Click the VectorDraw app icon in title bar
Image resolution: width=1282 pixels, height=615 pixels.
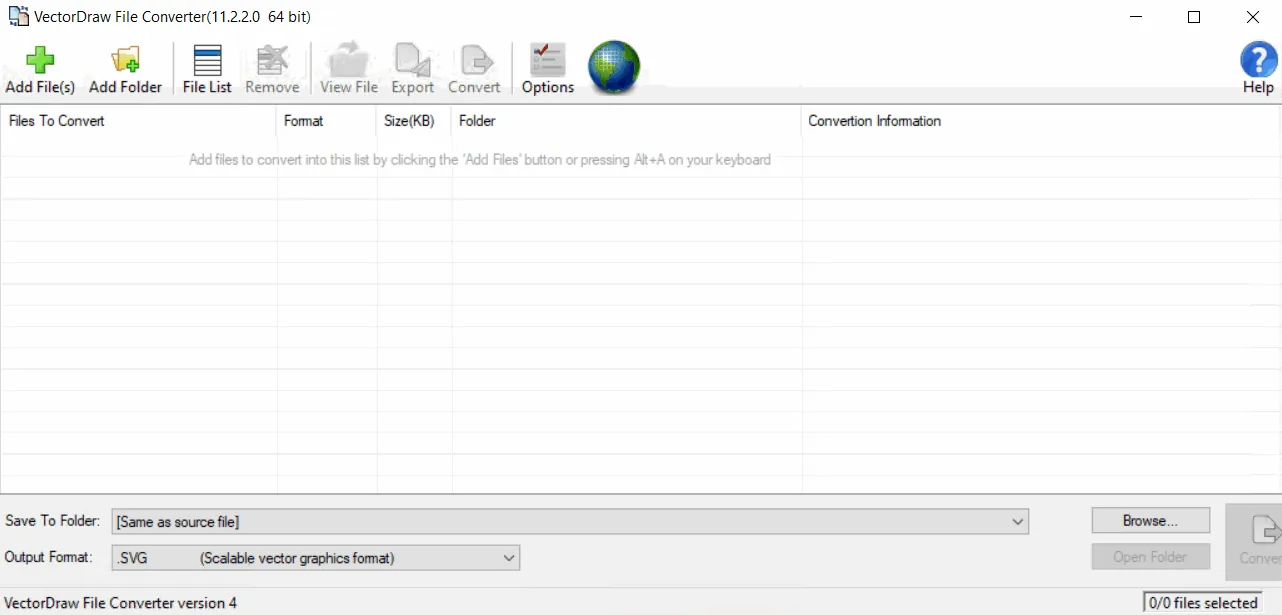pyautogui.click(x=17, y=17)
